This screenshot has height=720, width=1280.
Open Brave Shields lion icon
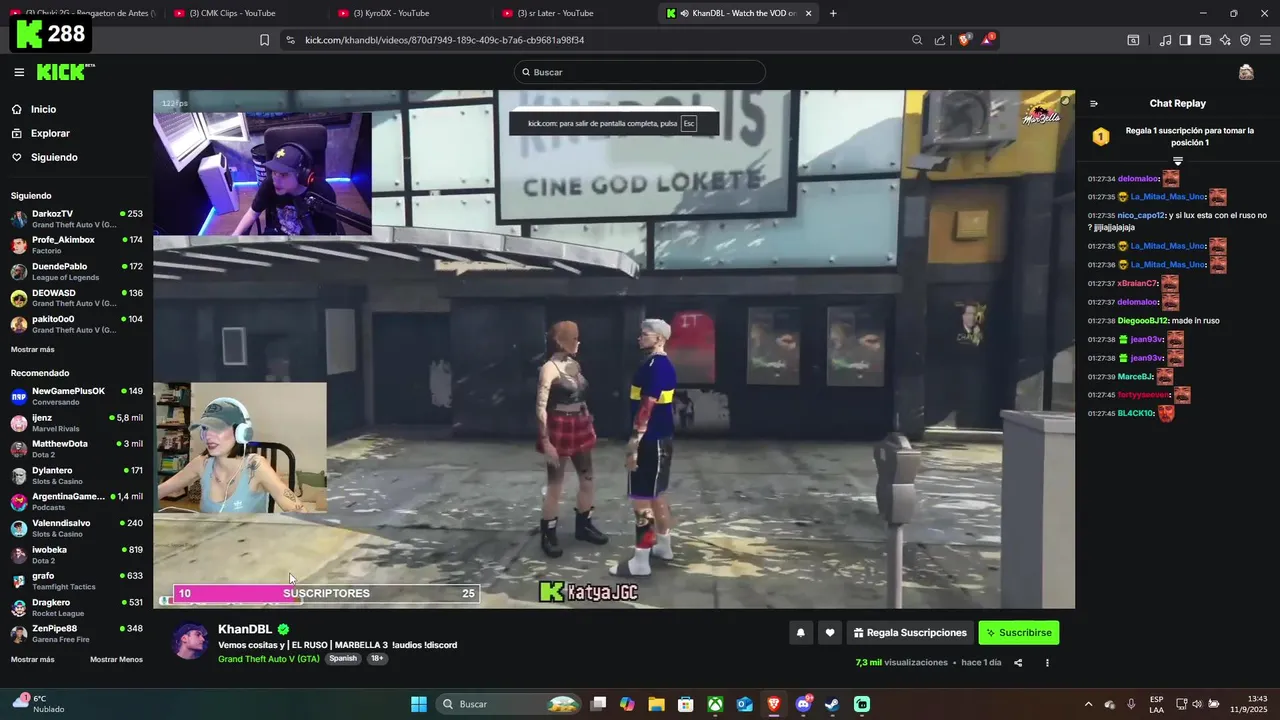tap(965, 40)
